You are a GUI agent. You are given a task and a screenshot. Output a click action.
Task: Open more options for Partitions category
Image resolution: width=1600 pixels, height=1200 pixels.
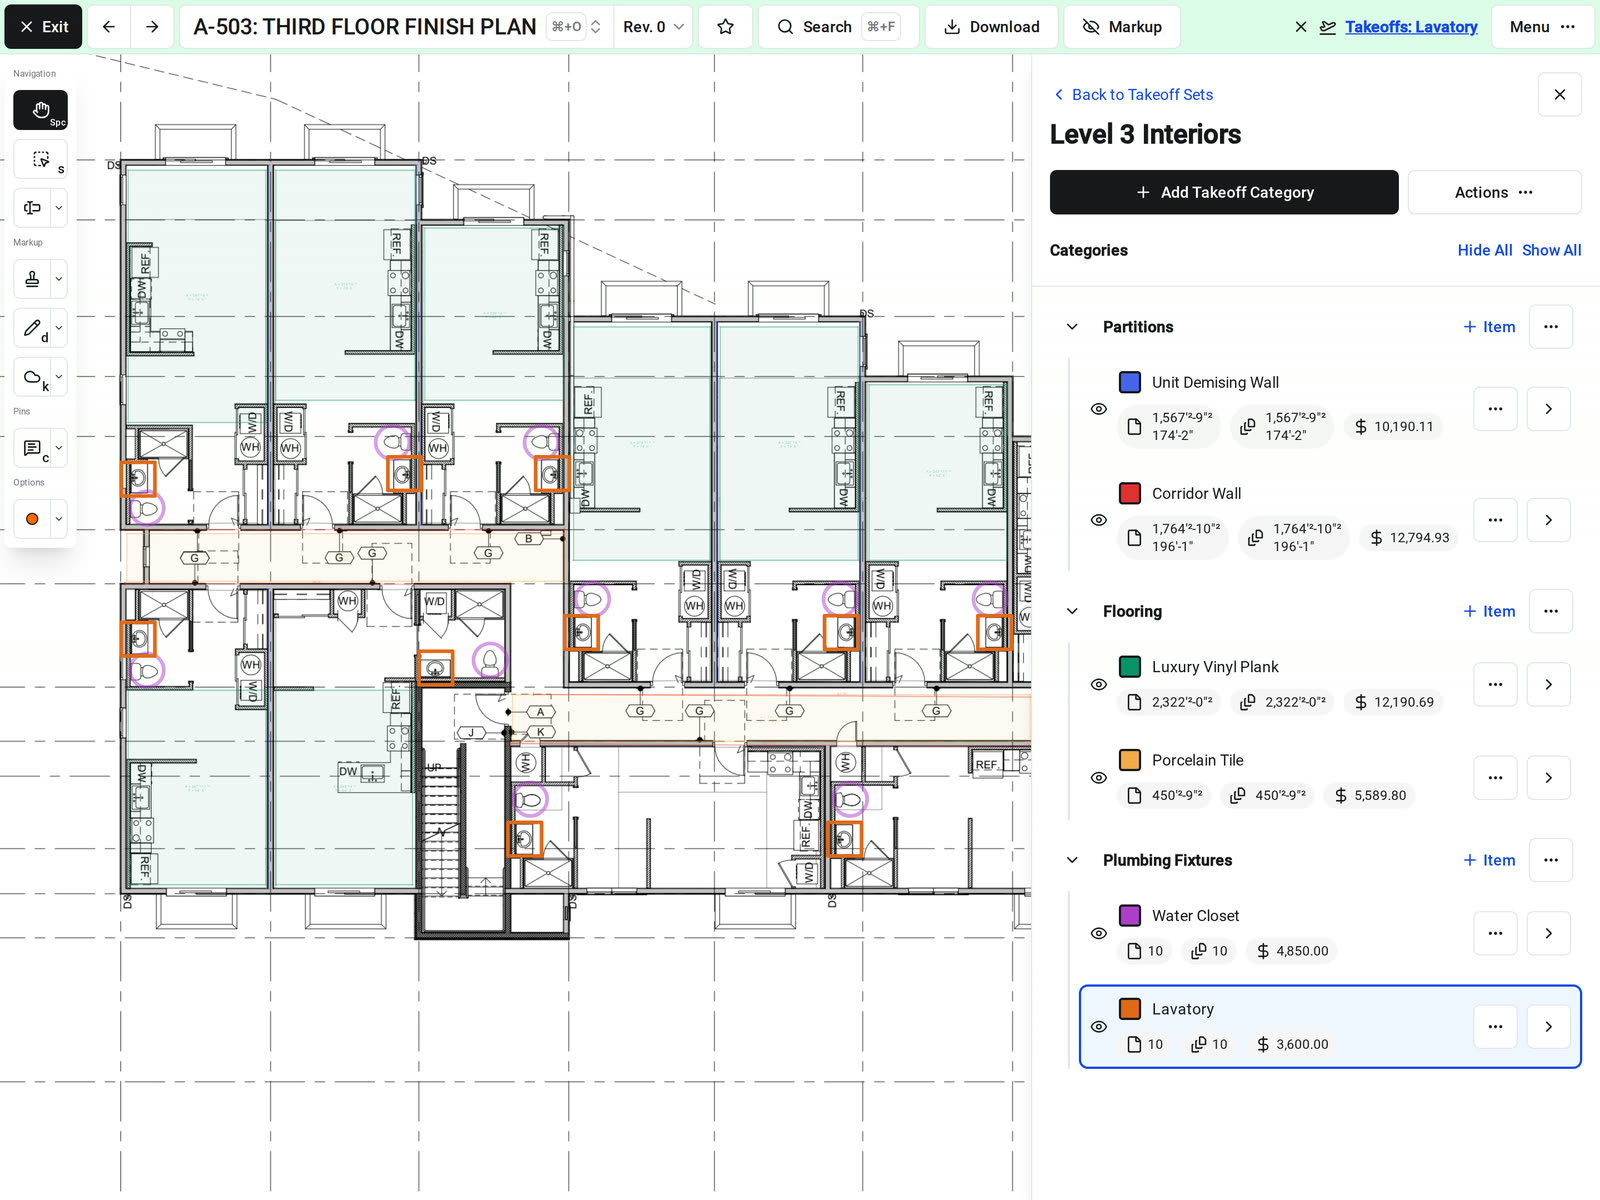point(1550,327)
